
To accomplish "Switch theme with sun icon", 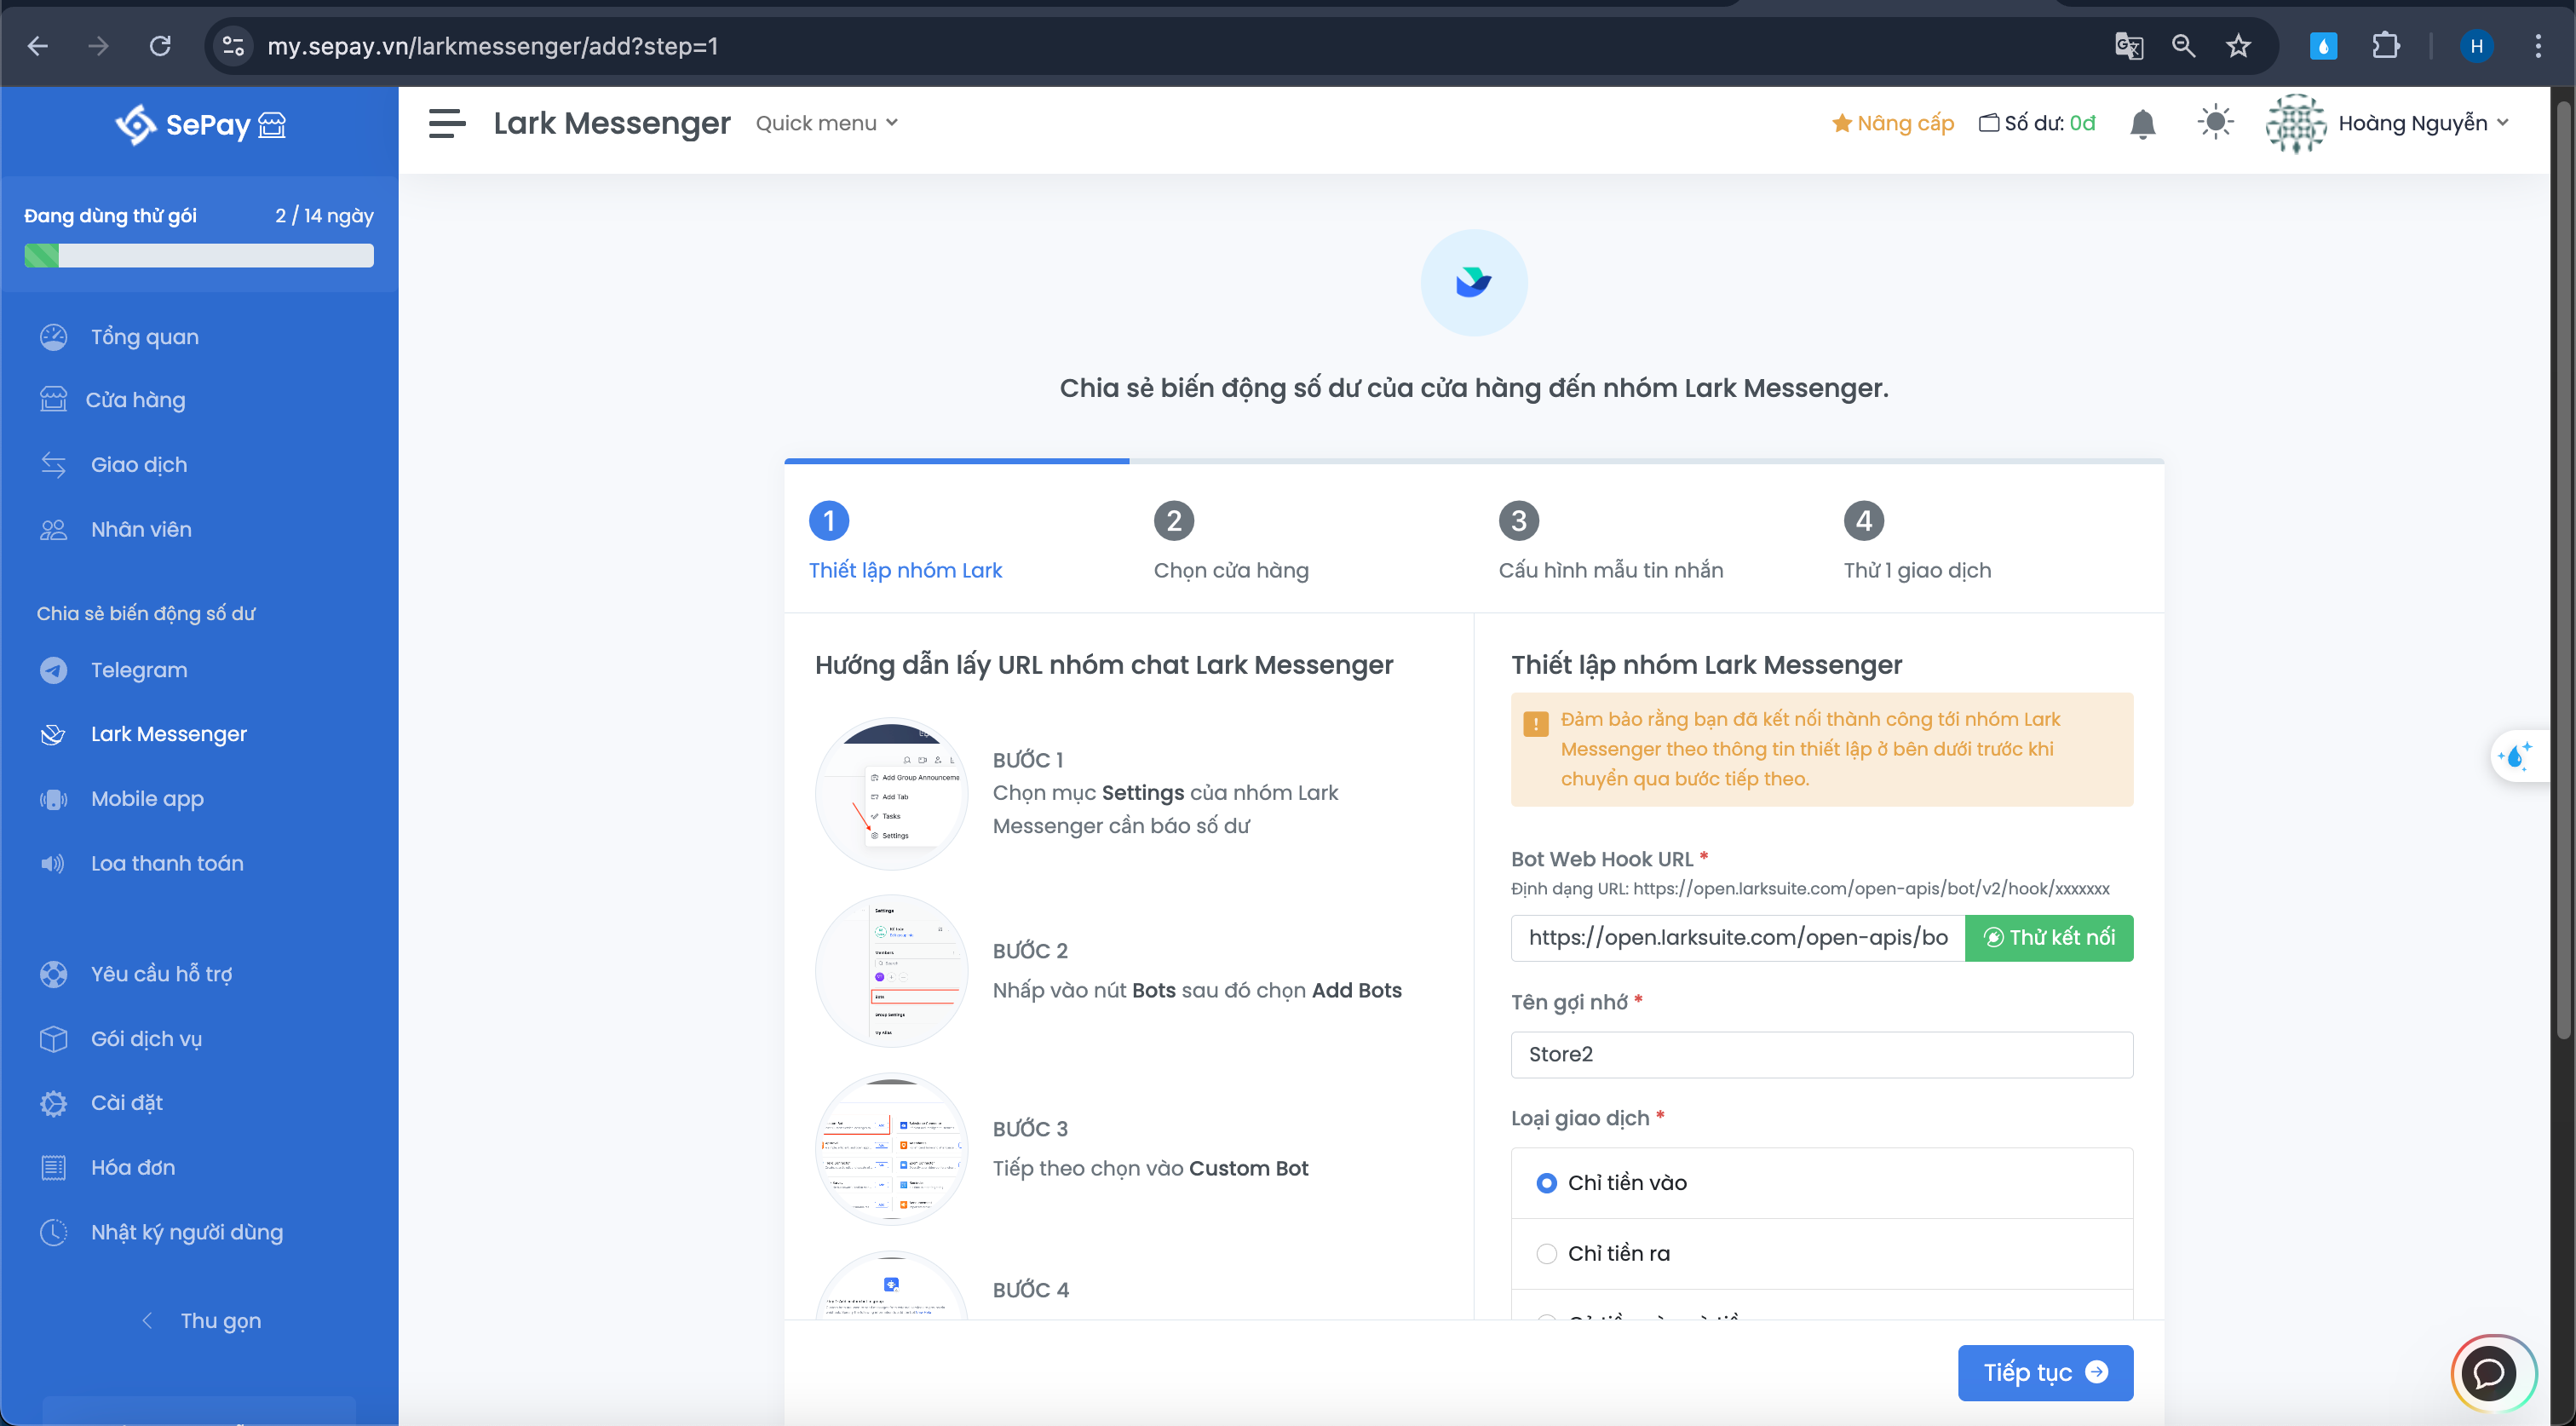I will (x=2215, y=123).
